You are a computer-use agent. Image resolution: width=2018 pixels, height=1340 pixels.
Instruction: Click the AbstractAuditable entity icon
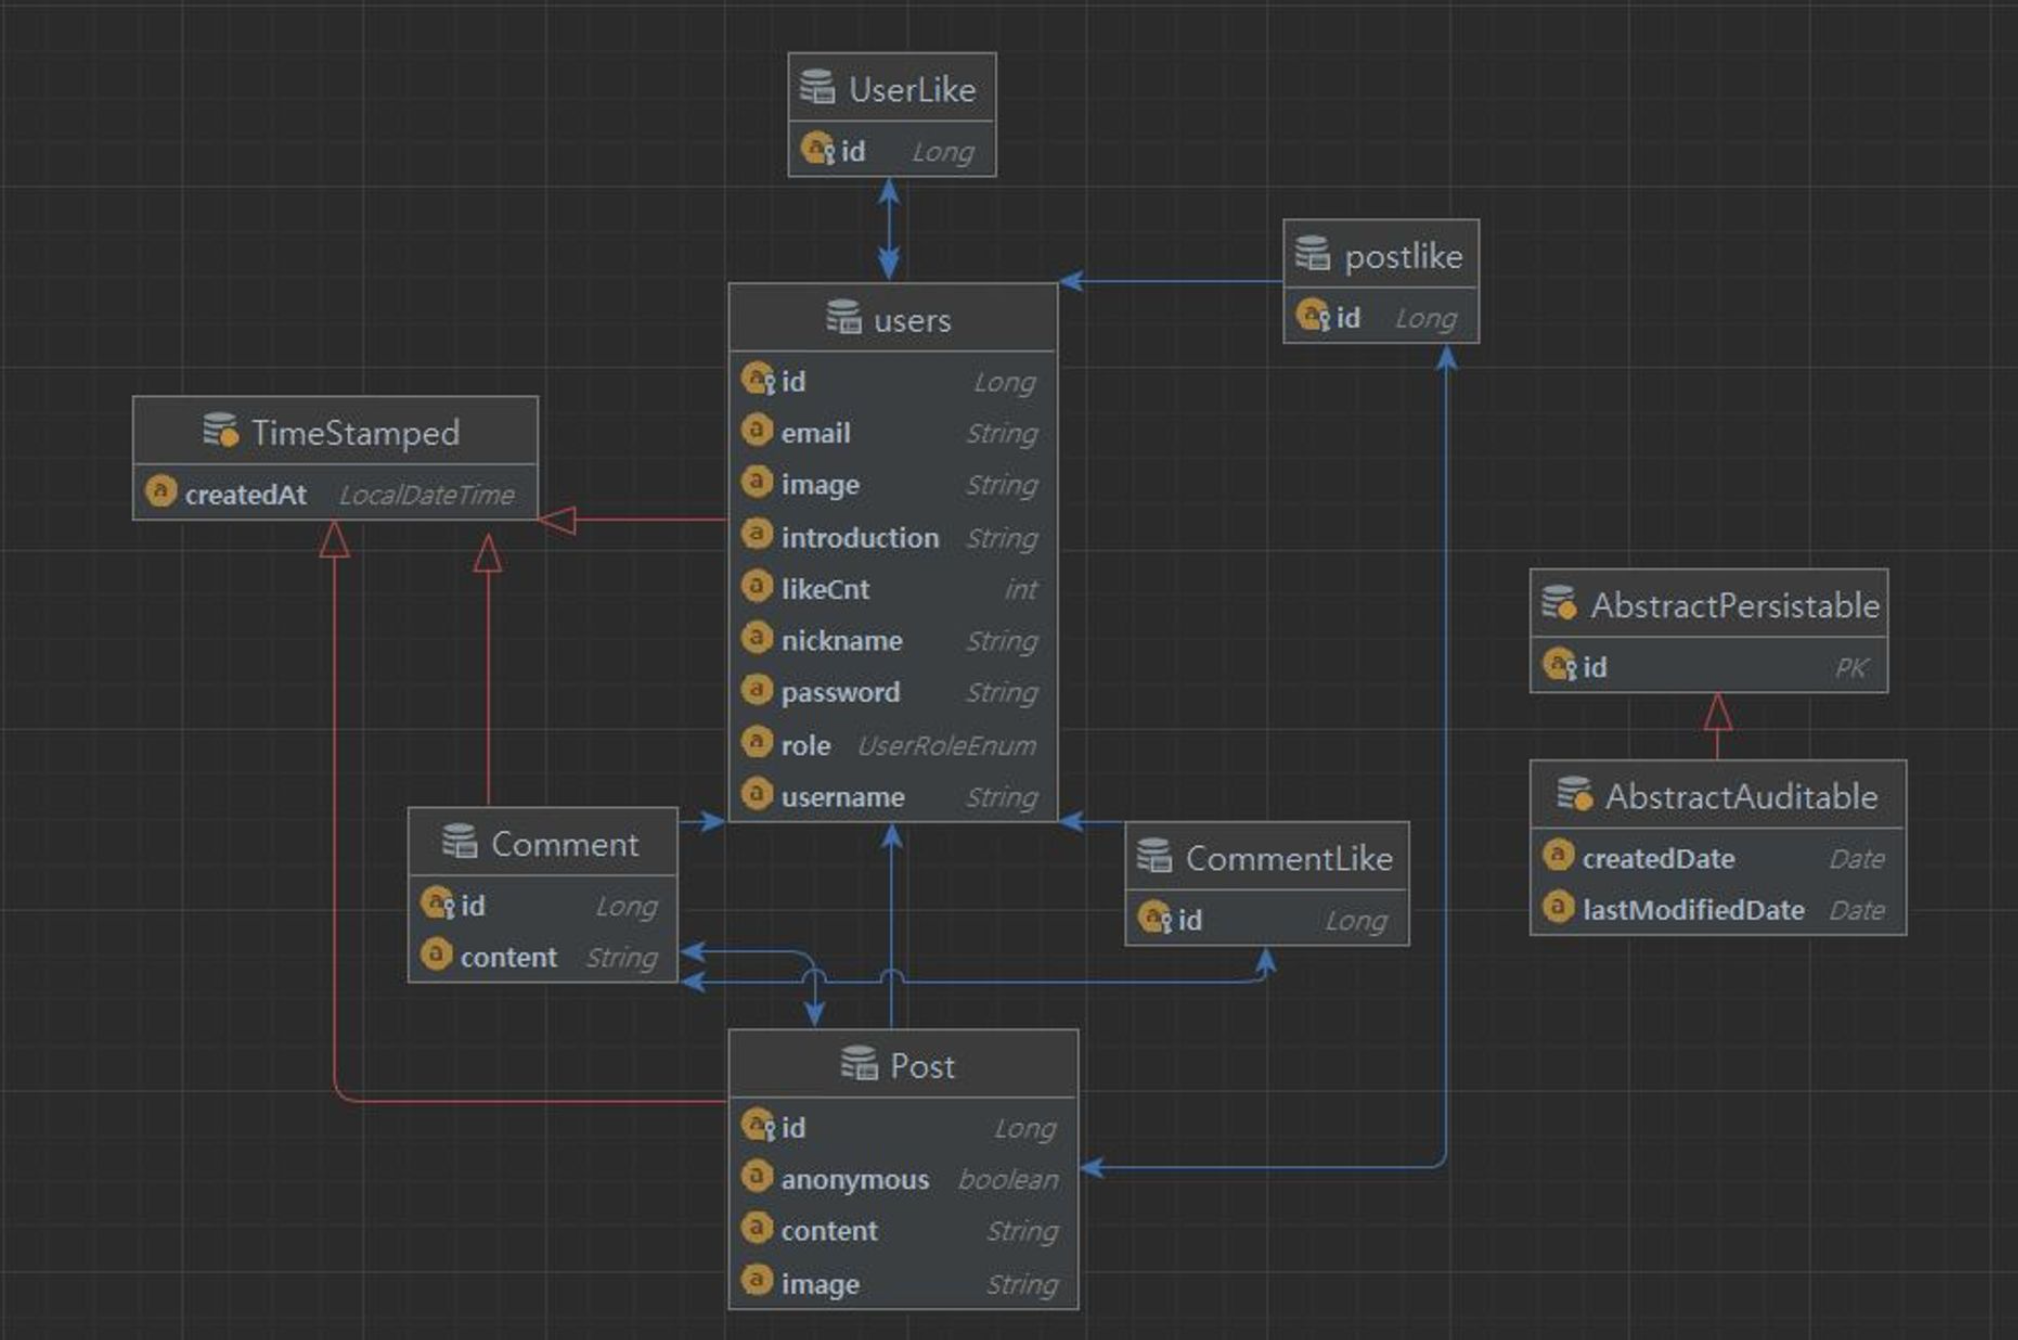(x=1574, y=794)
